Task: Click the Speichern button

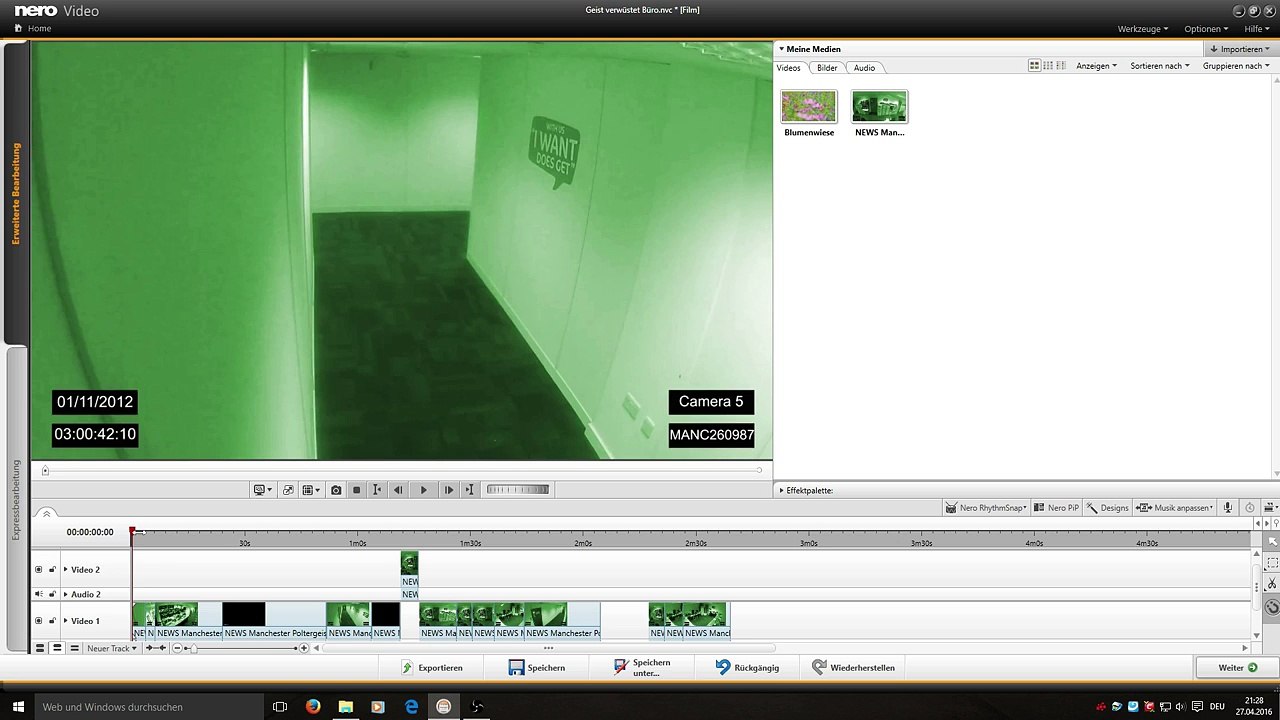Action: (537, 668)
